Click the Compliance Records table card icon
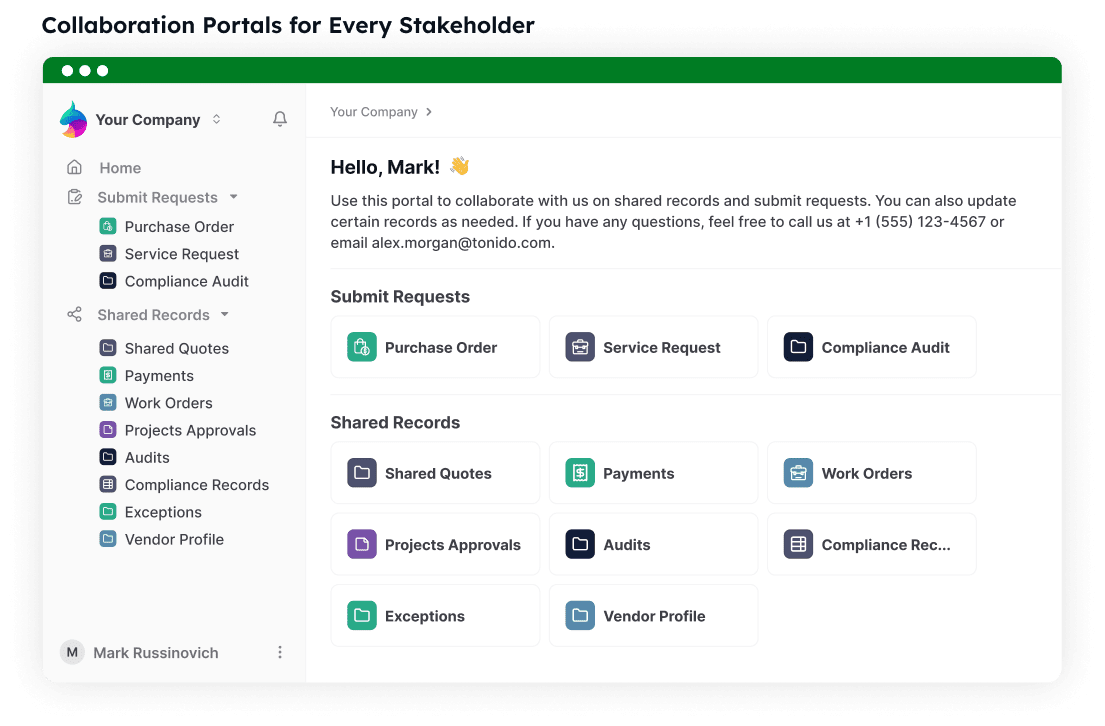Image resolution: width=1105 pixels, height=726 pixels. 798,545
